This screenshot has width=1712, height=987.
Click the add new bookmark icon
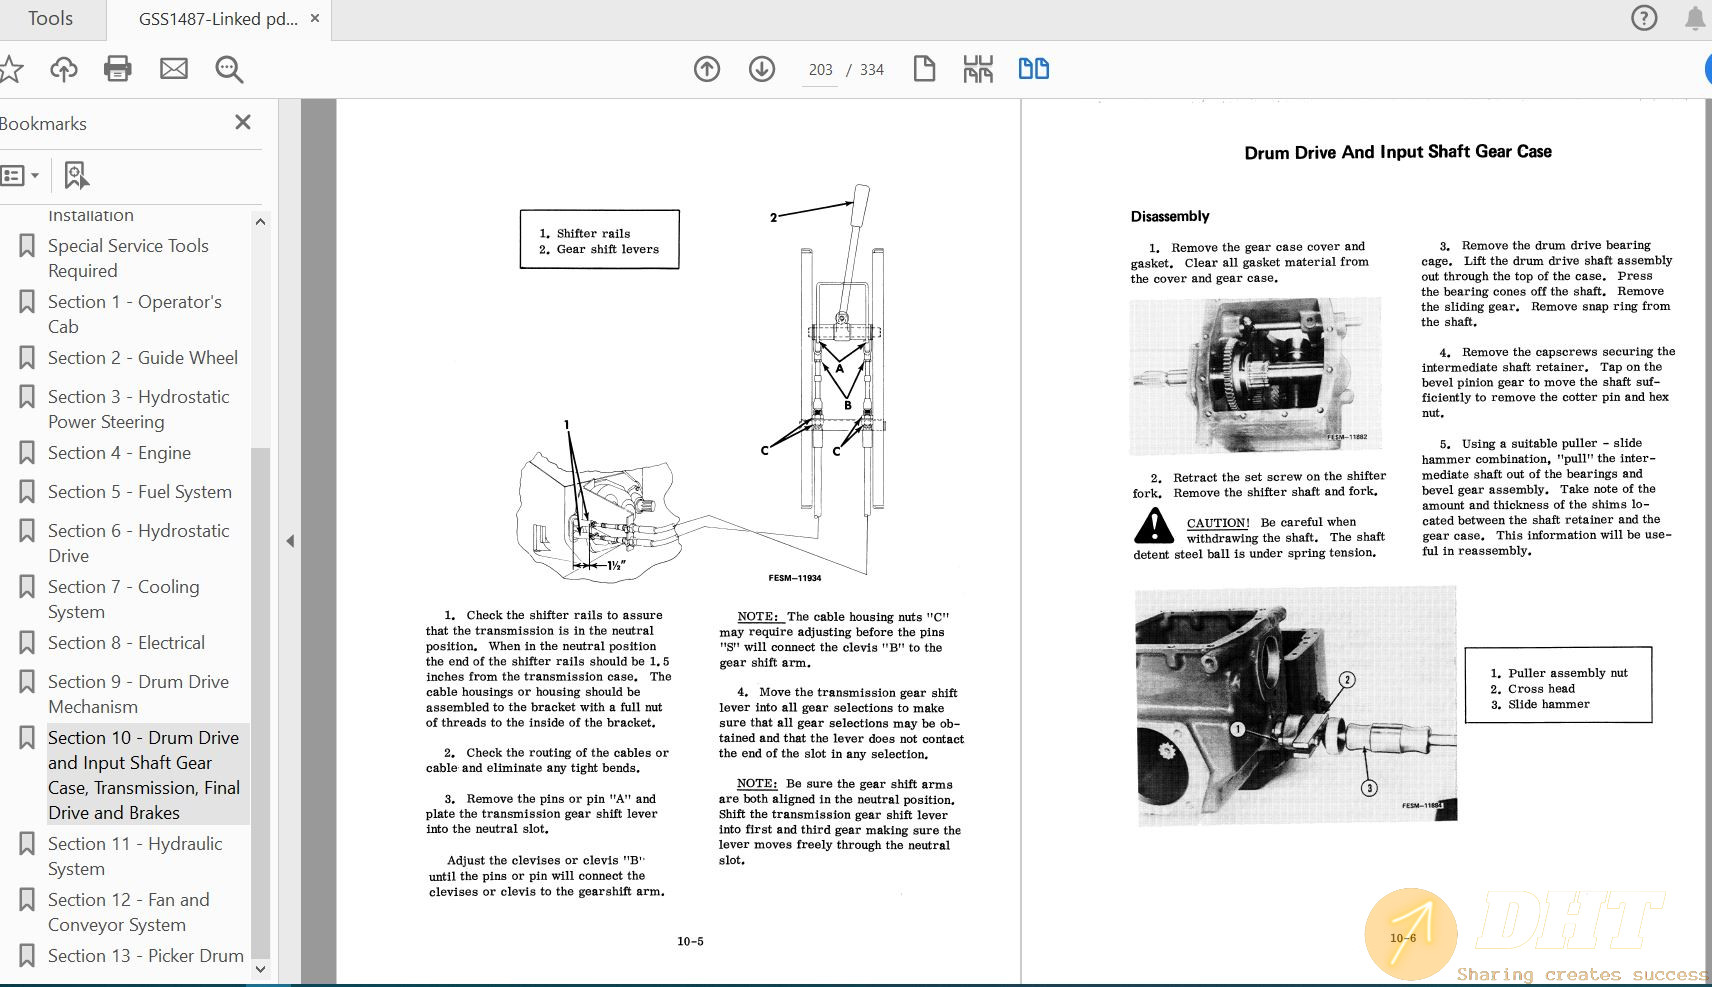click(x=76, y=176)
